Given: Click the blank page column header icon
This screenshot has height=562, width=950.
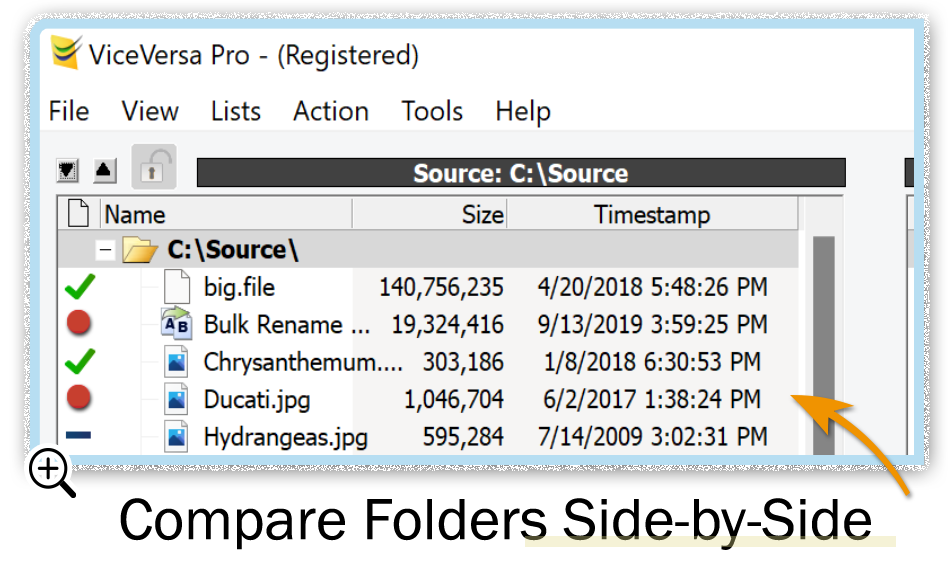Looking at the screenshot, I should click(78, 213).
